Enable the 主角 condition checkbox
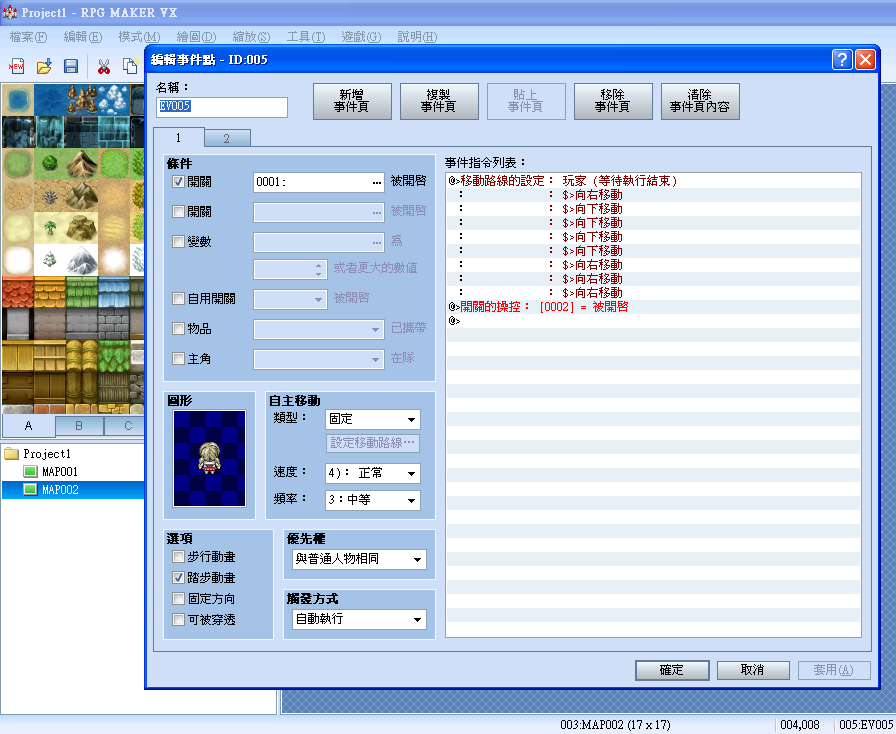Viewport: 896px width, 734px height. pos(178,358)
